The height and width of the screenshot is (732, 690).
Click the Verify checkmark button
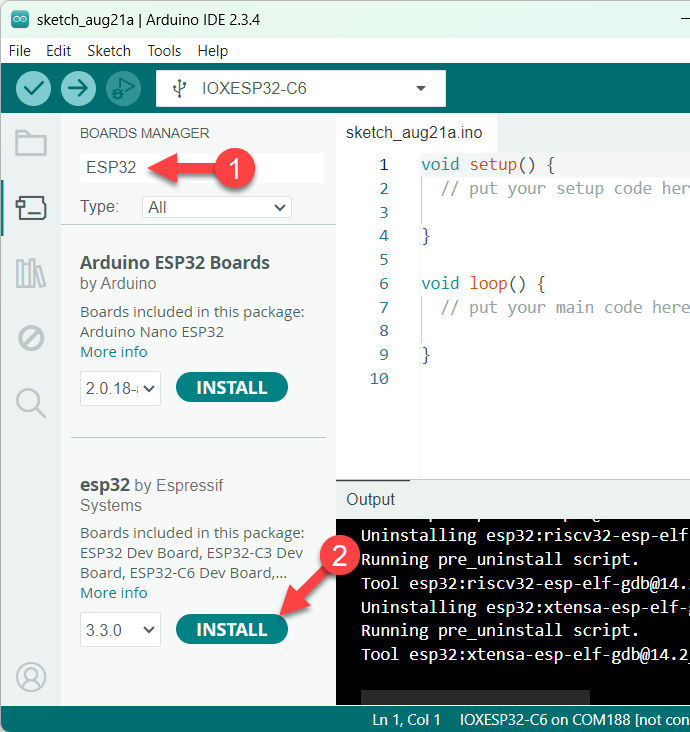33,88
